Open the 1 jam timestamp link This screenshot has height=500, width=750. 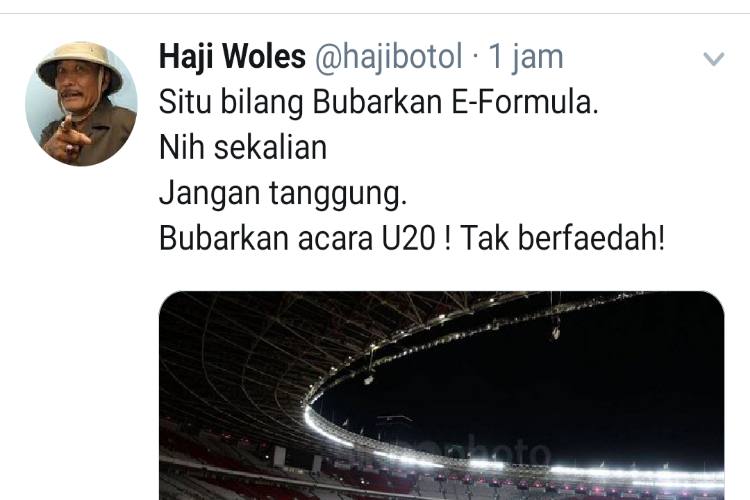tap(526, 57)
